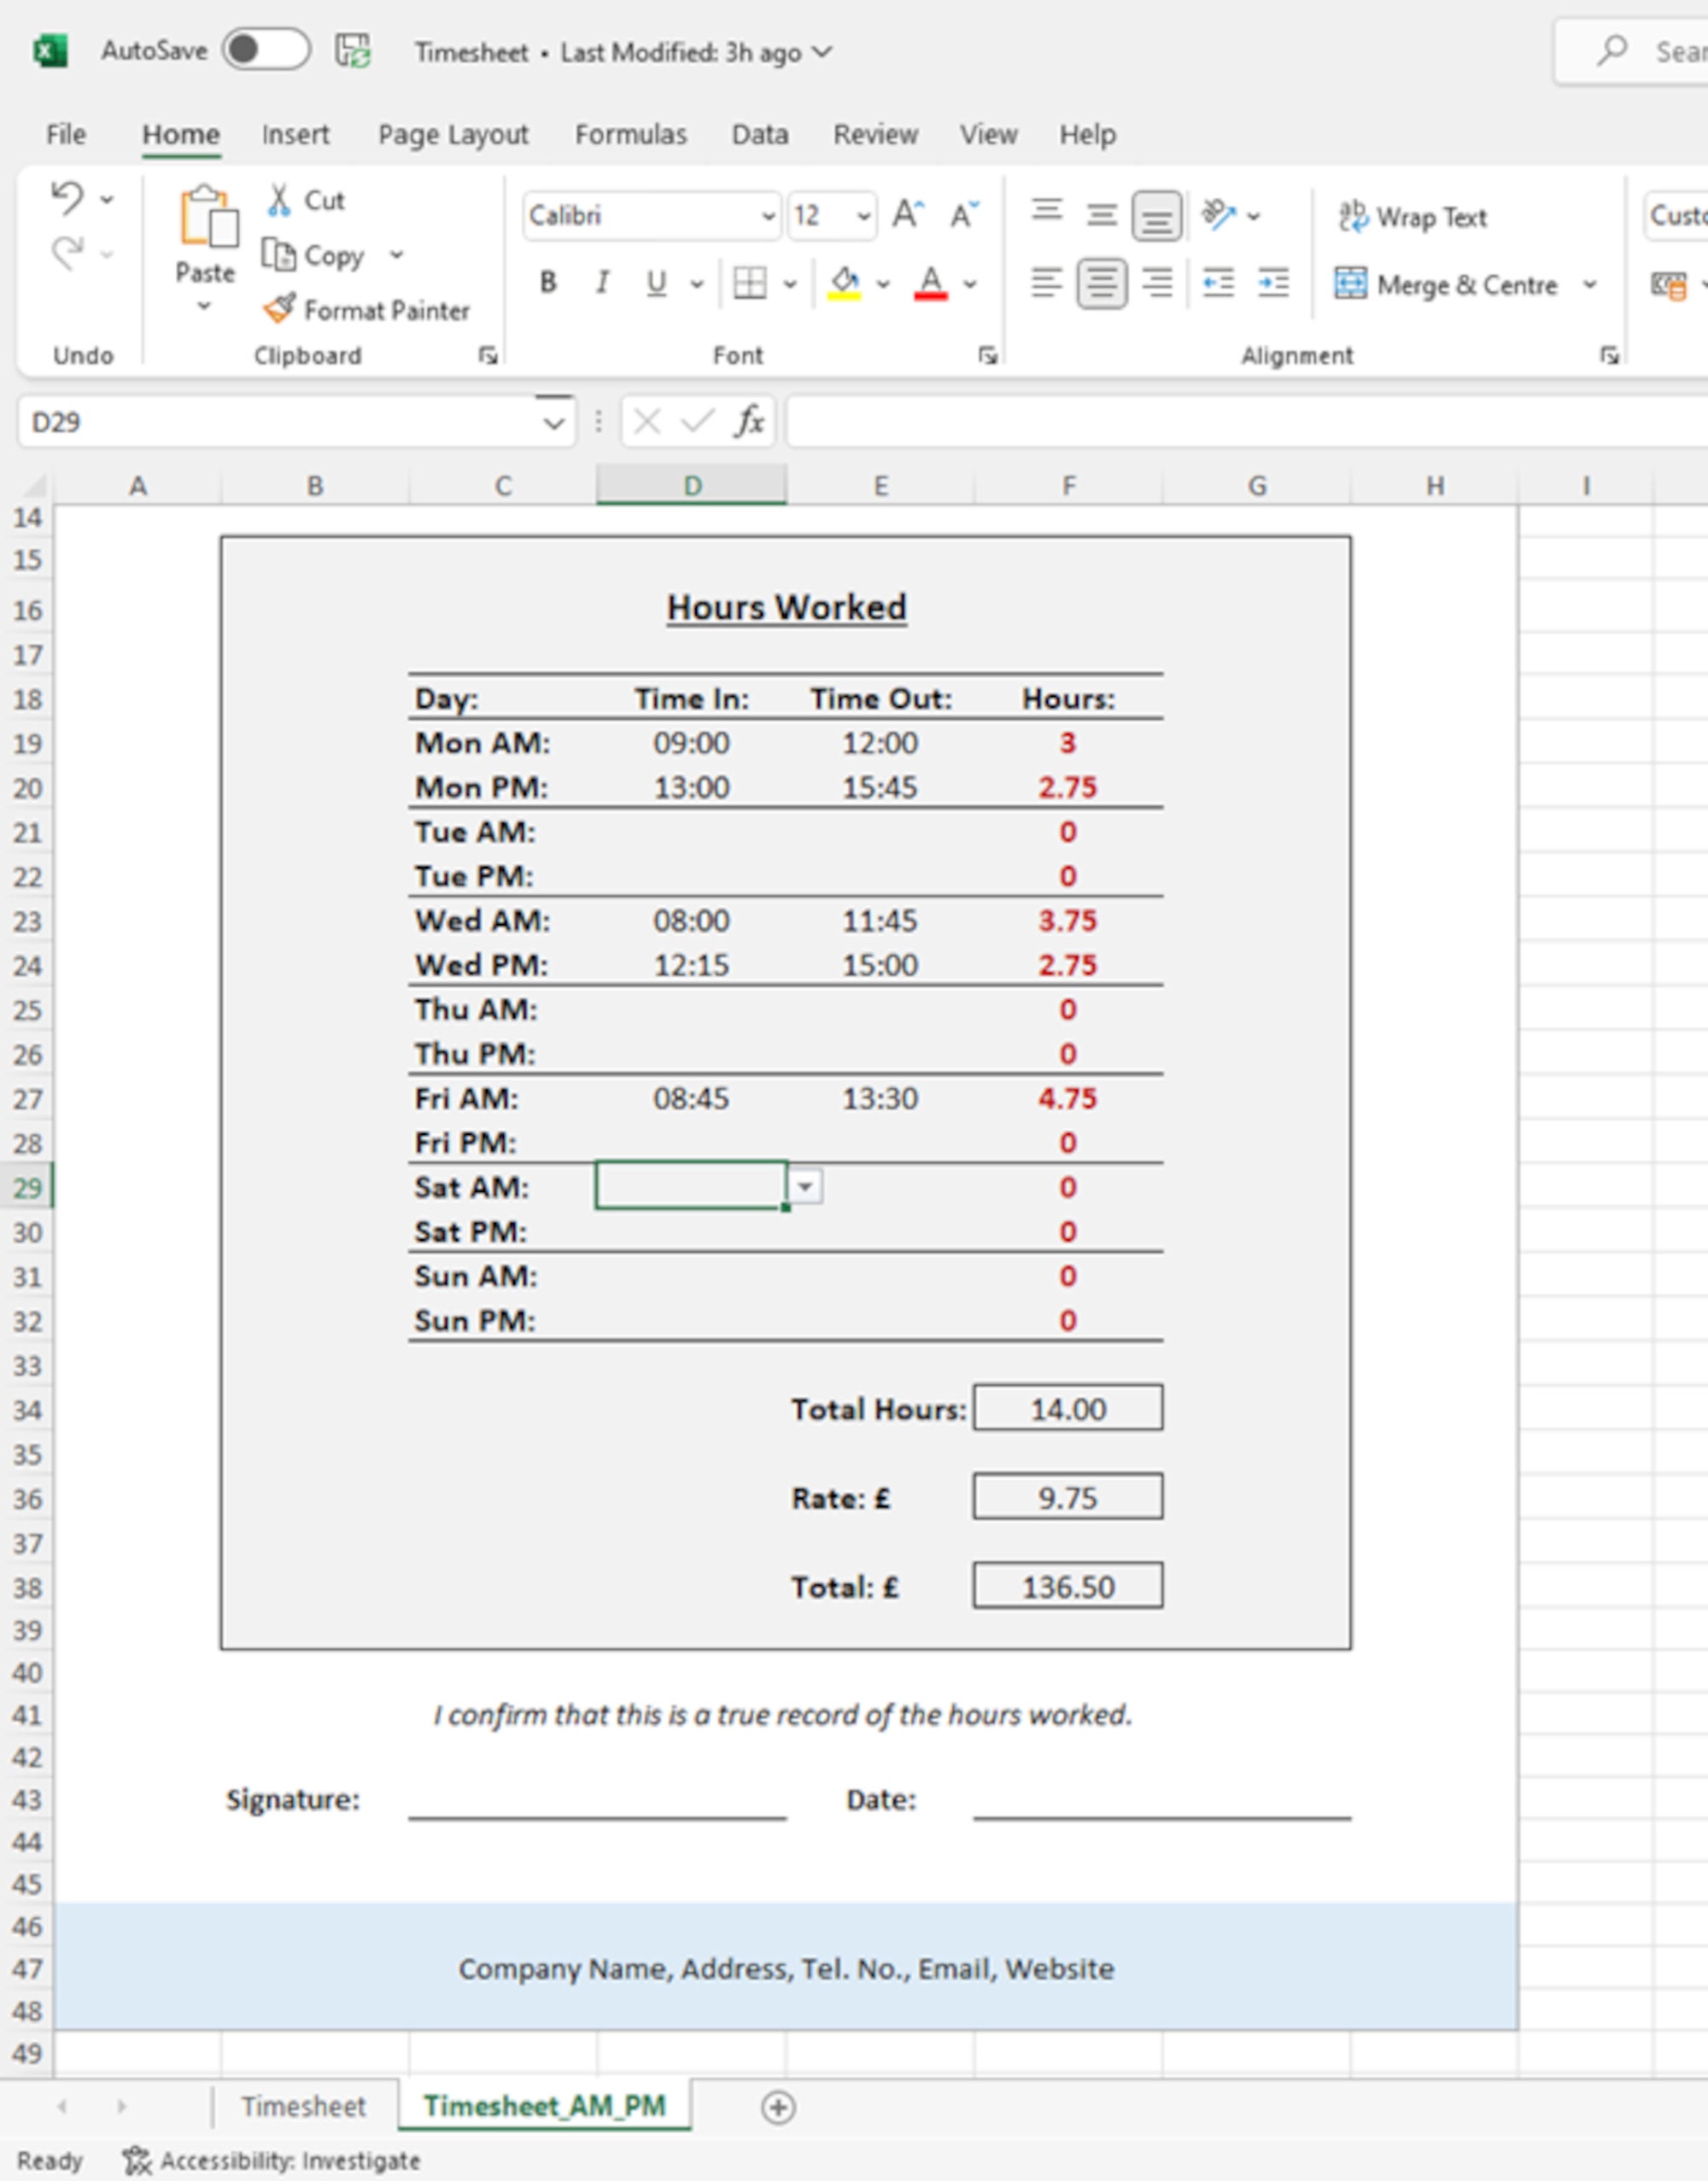This screenshot has height=2181, width=1708.
Task: Apply red font colour A
Action: click(x=931, y=283)
